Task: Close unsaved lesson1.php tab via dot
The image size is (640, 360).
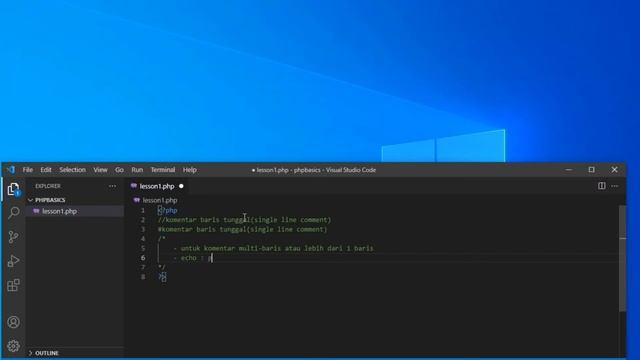Action: [181, 186]
